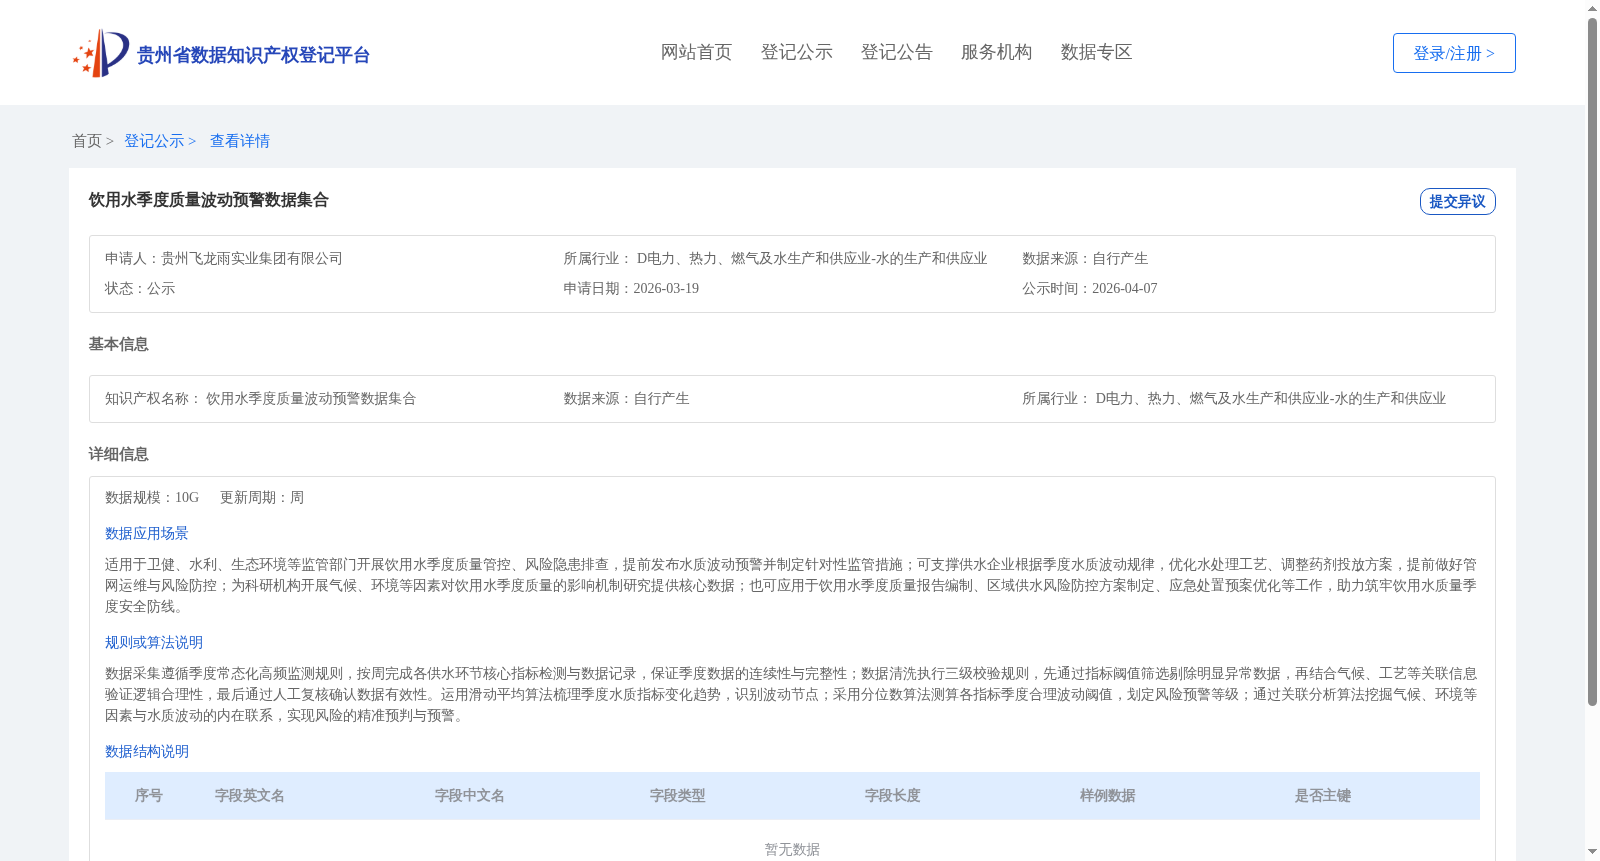Click the 样例数据 column header
This screenshot has height=861, width=1600.
[1108, 796]
